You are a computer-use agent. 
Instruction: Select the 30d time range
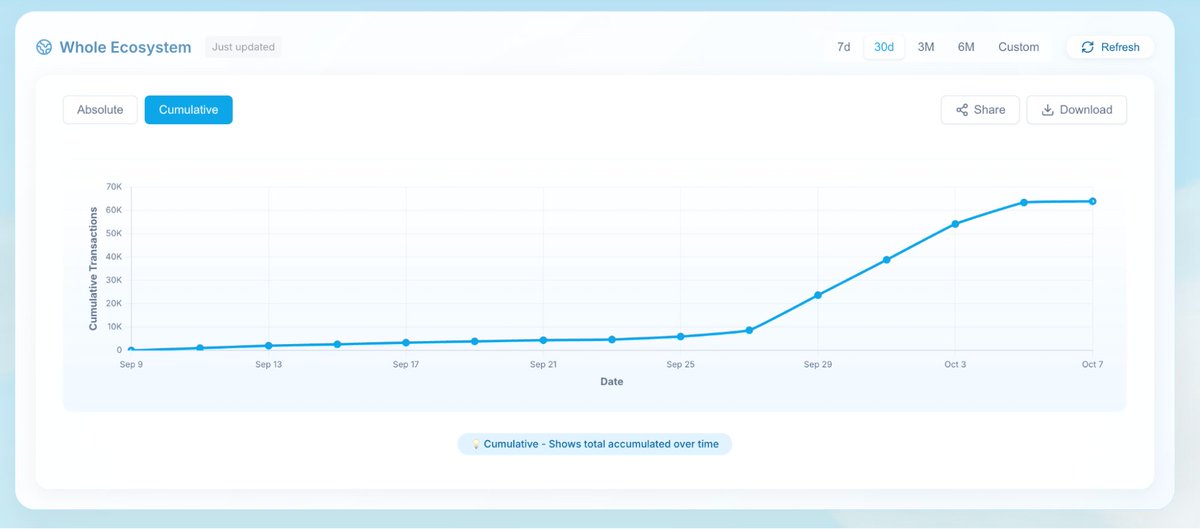click(x=884, y=47)
